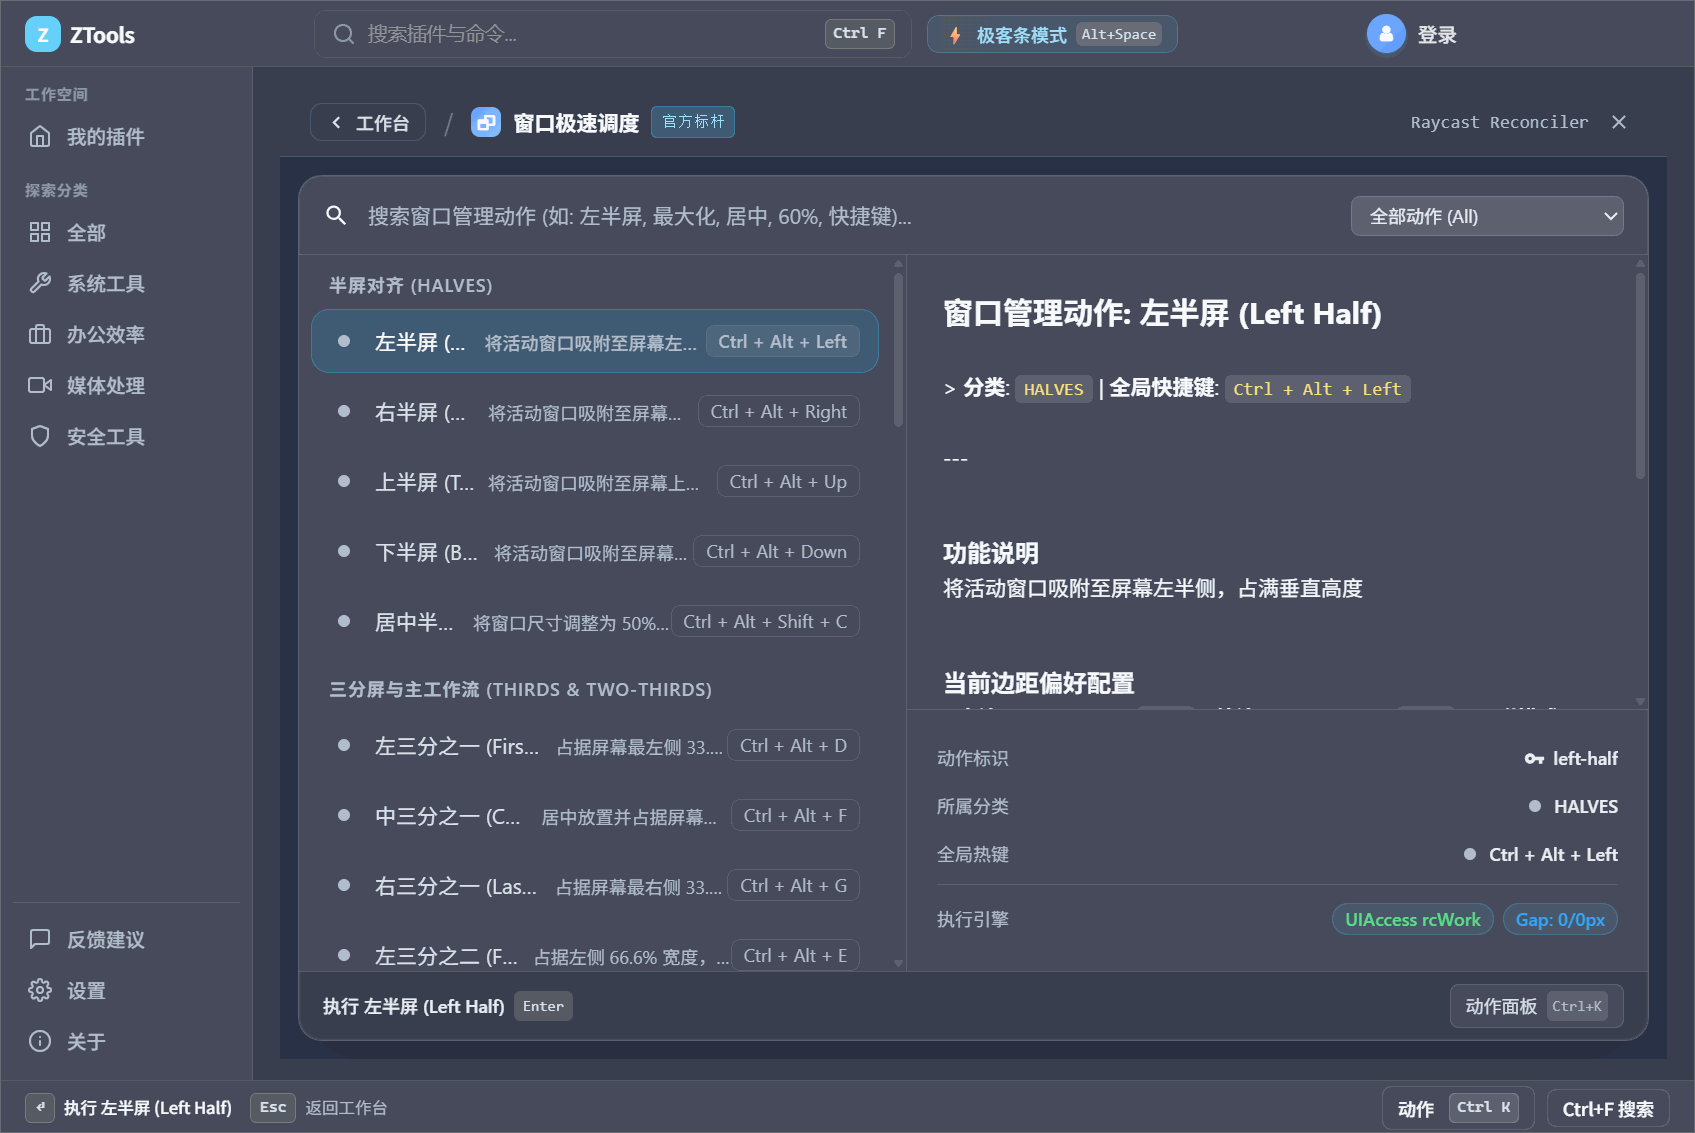The width and height of the screenshot is (1695, 1133).
Task: Click the 媒体处理 camera icon
Action: click(40, 386)
